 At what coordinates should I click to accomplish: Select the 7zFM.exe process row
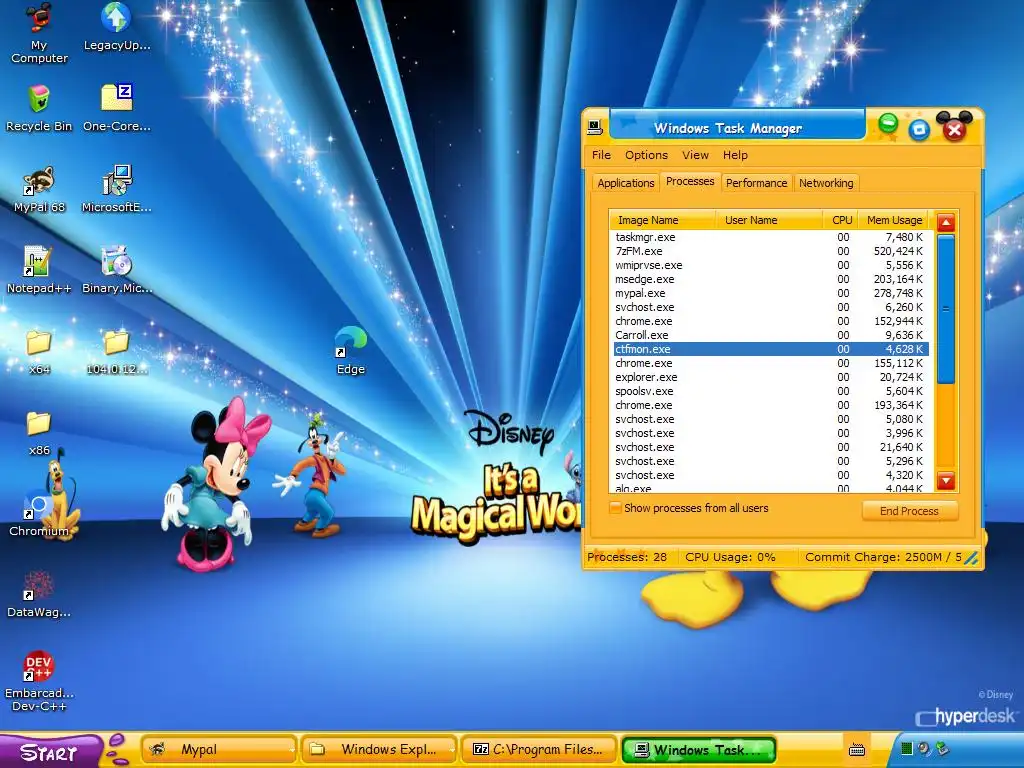pyautogui.click(x=771, y=251)
